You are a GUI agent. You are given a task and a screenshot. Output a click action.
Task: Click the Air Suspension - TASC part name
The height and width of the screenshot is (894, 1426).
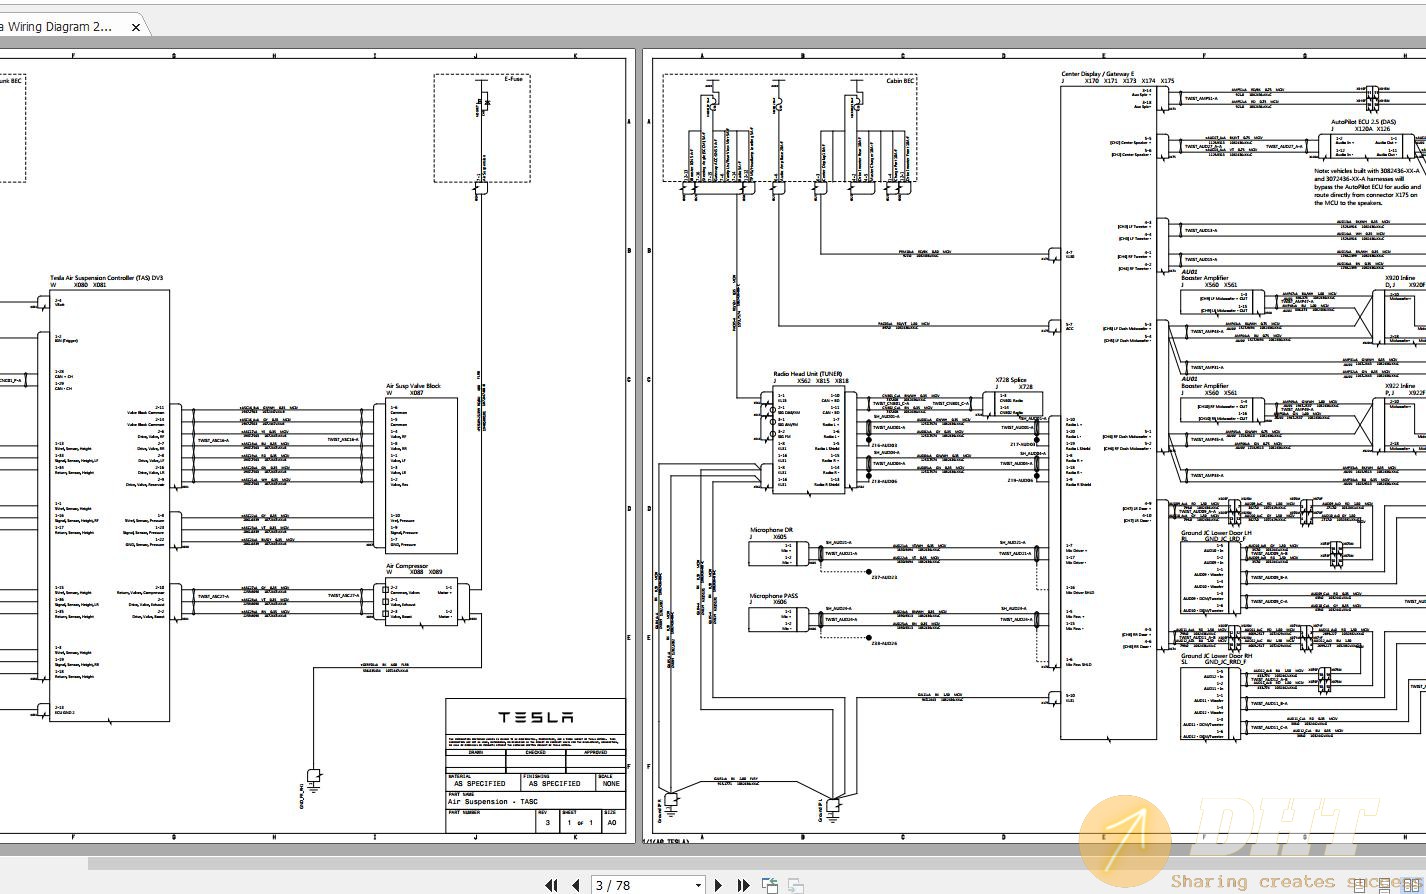492,802
